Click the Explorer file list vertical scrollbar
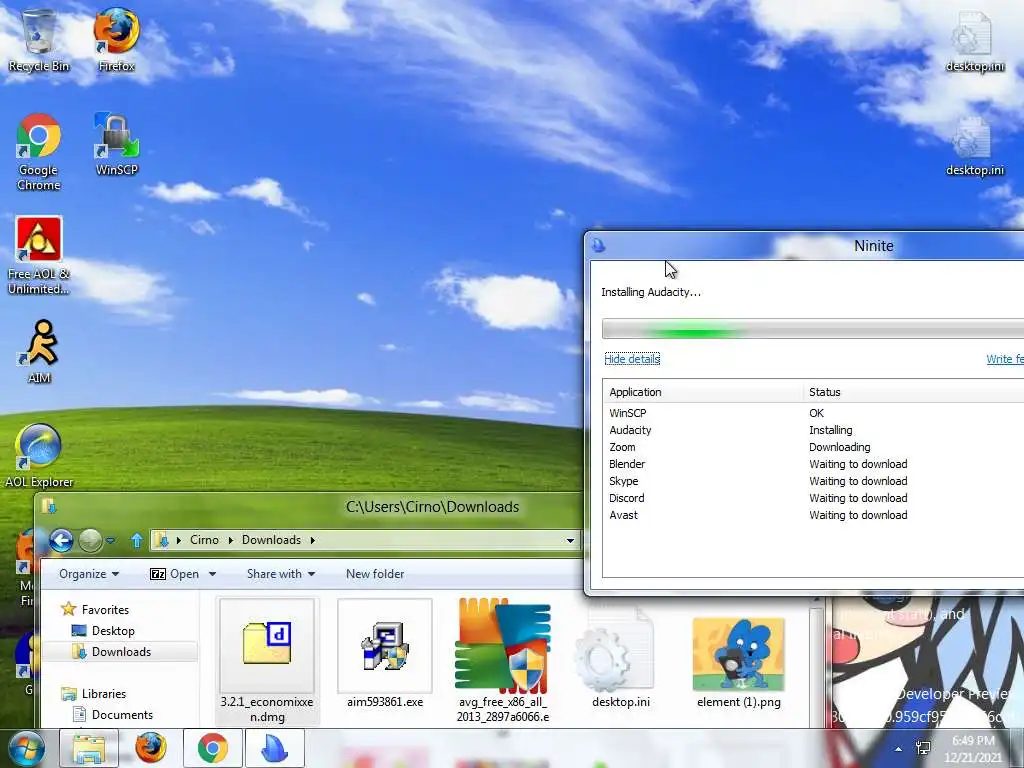The image size is (1024, 768). coord(816,661)
